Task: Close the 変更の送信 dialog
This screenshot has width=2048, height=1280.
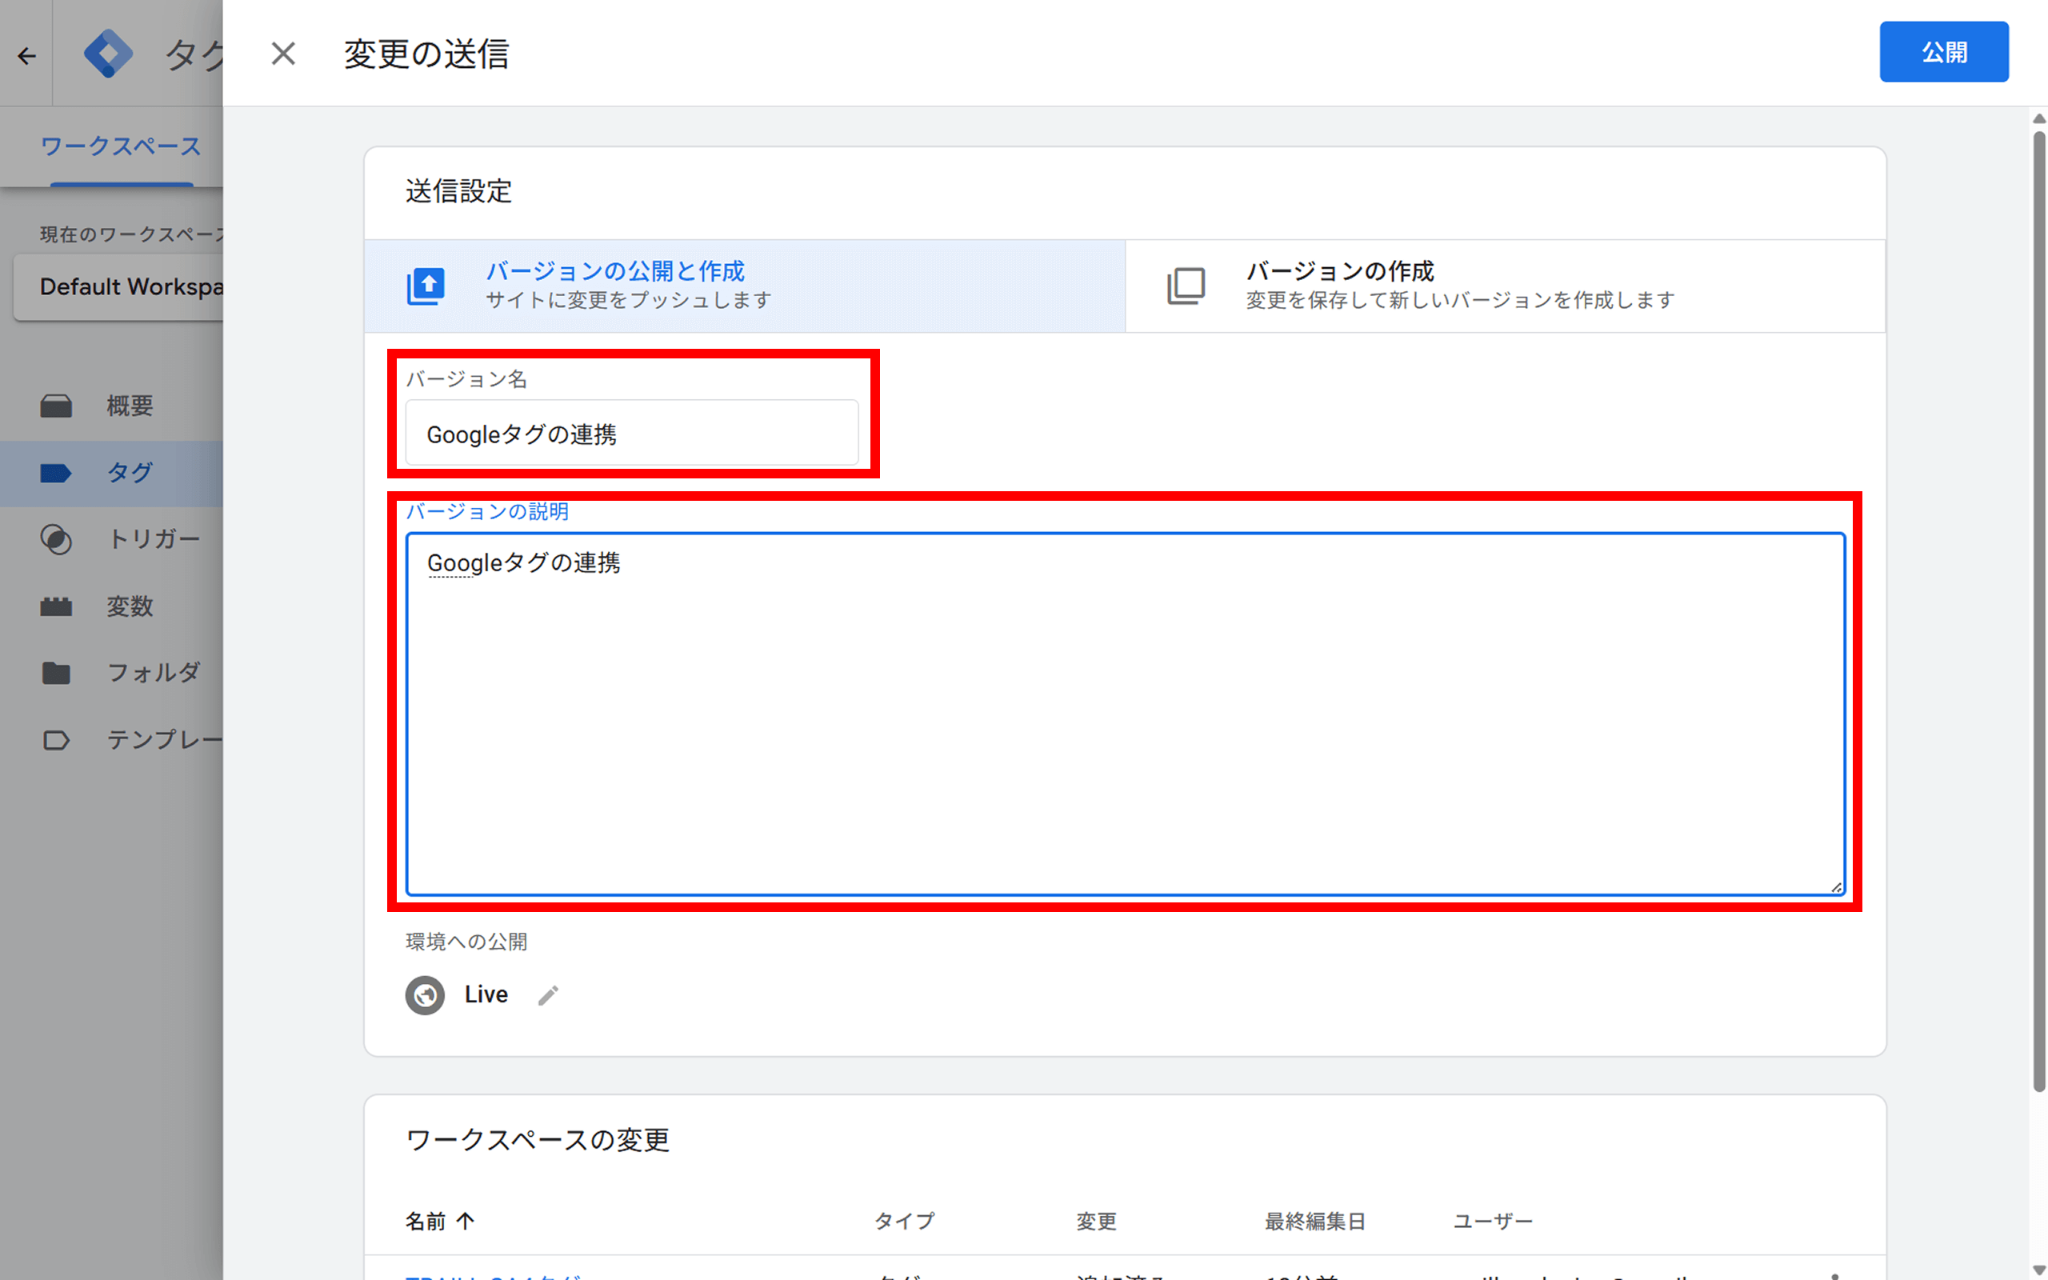Action: [x=282, y=54]
